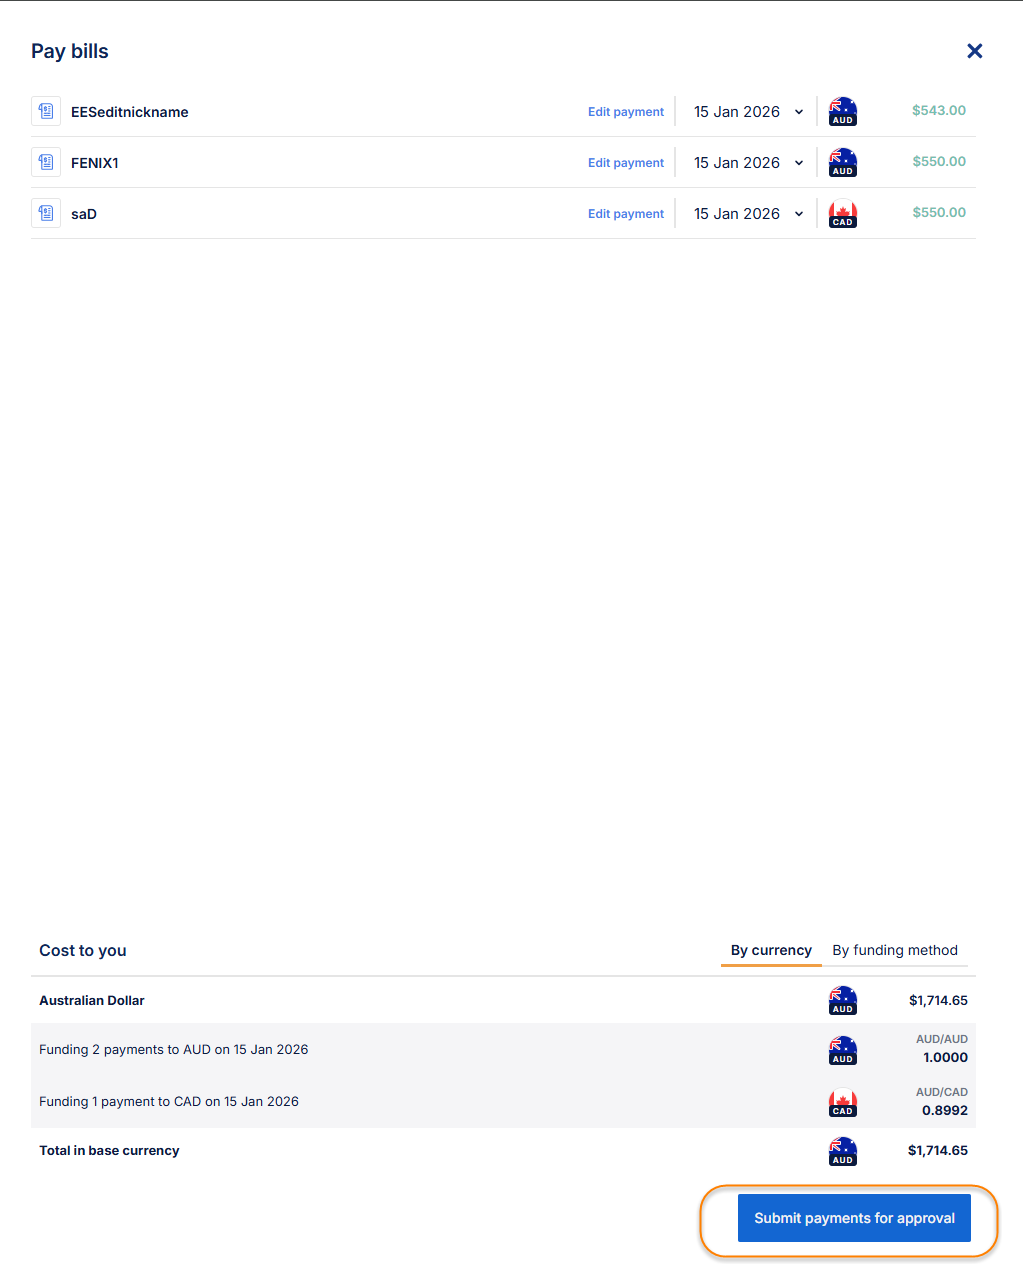Click the bill icon beside EESeditnickname

tap(46, 111)
